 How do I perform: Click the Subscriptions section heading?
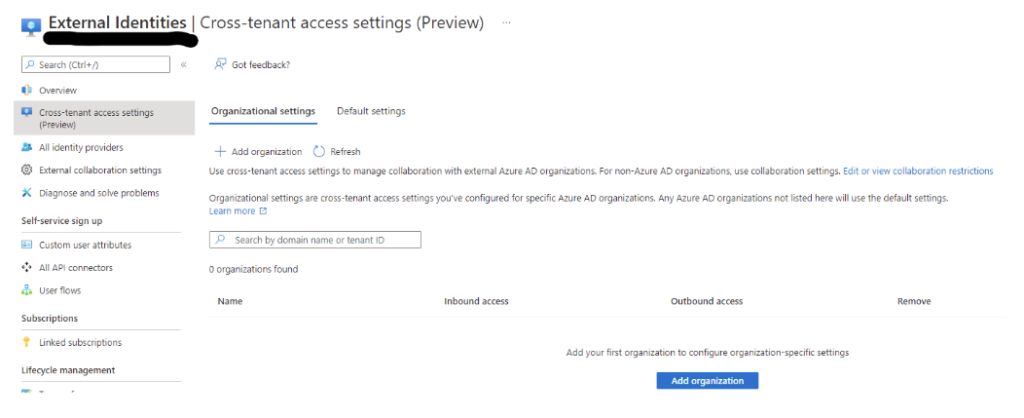(x=50, y=318)
